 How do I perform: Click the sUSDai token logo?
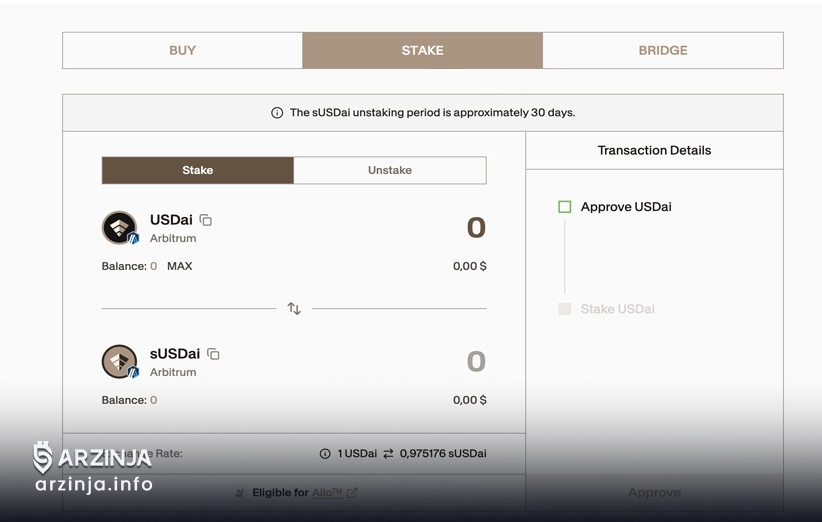click(x=119, y=362)
